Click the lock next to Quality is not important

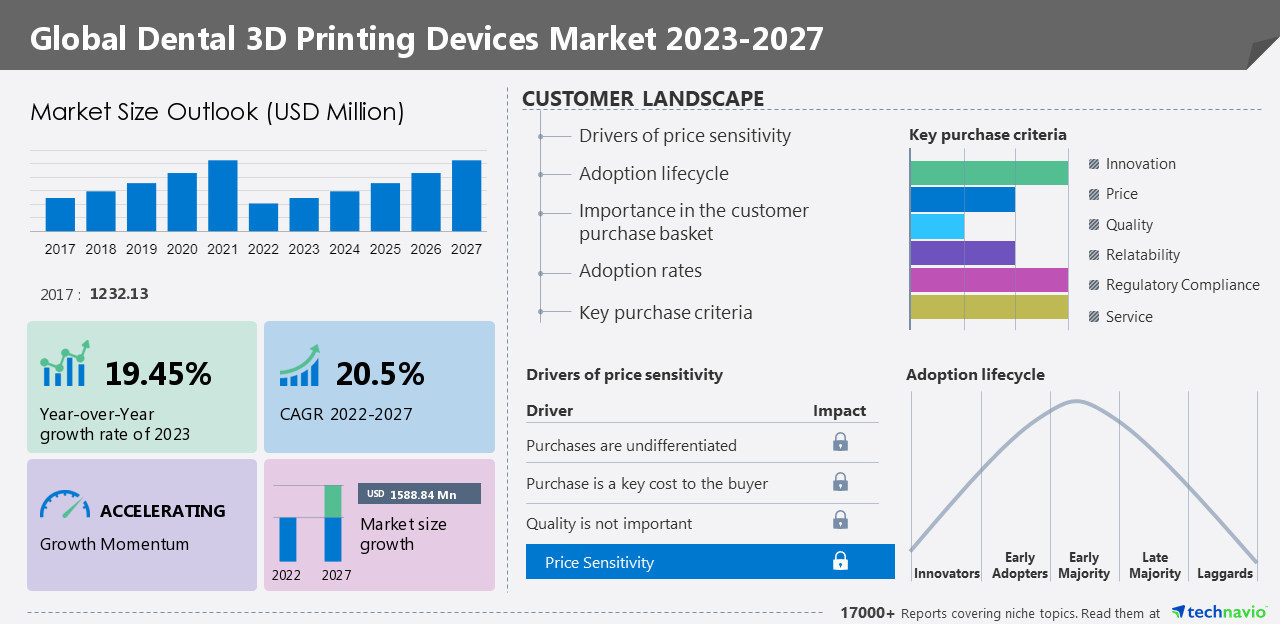tap(841, 519)
